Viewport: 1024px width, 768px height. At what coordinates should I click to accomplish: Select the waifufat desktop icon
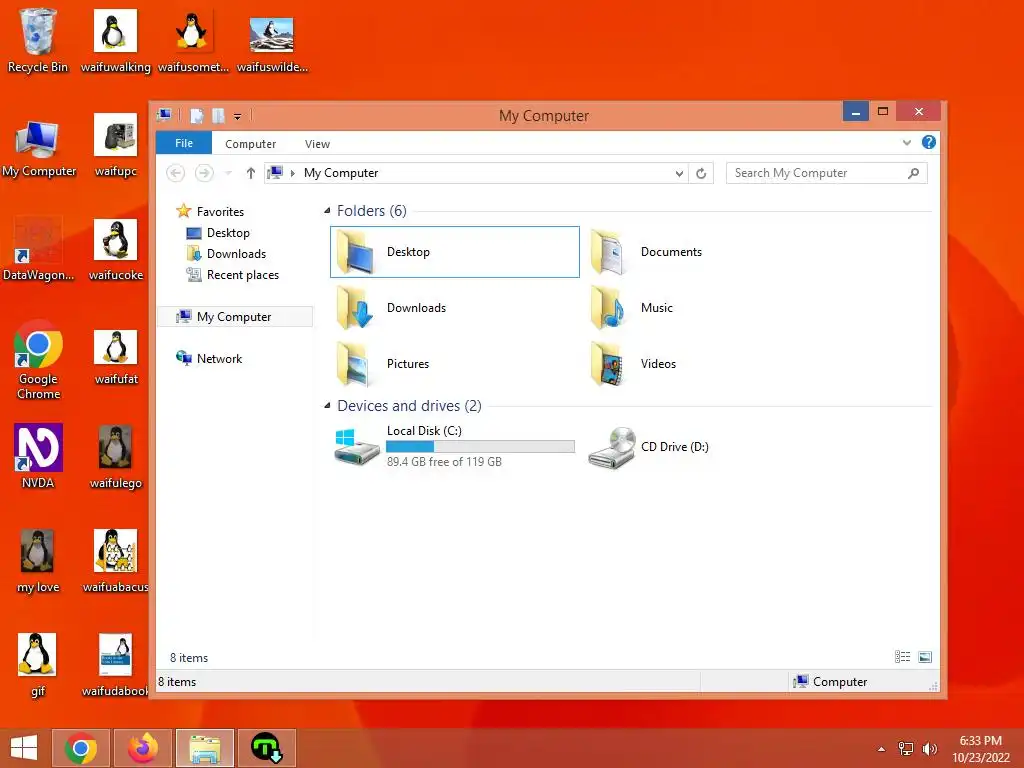[116, 357]
